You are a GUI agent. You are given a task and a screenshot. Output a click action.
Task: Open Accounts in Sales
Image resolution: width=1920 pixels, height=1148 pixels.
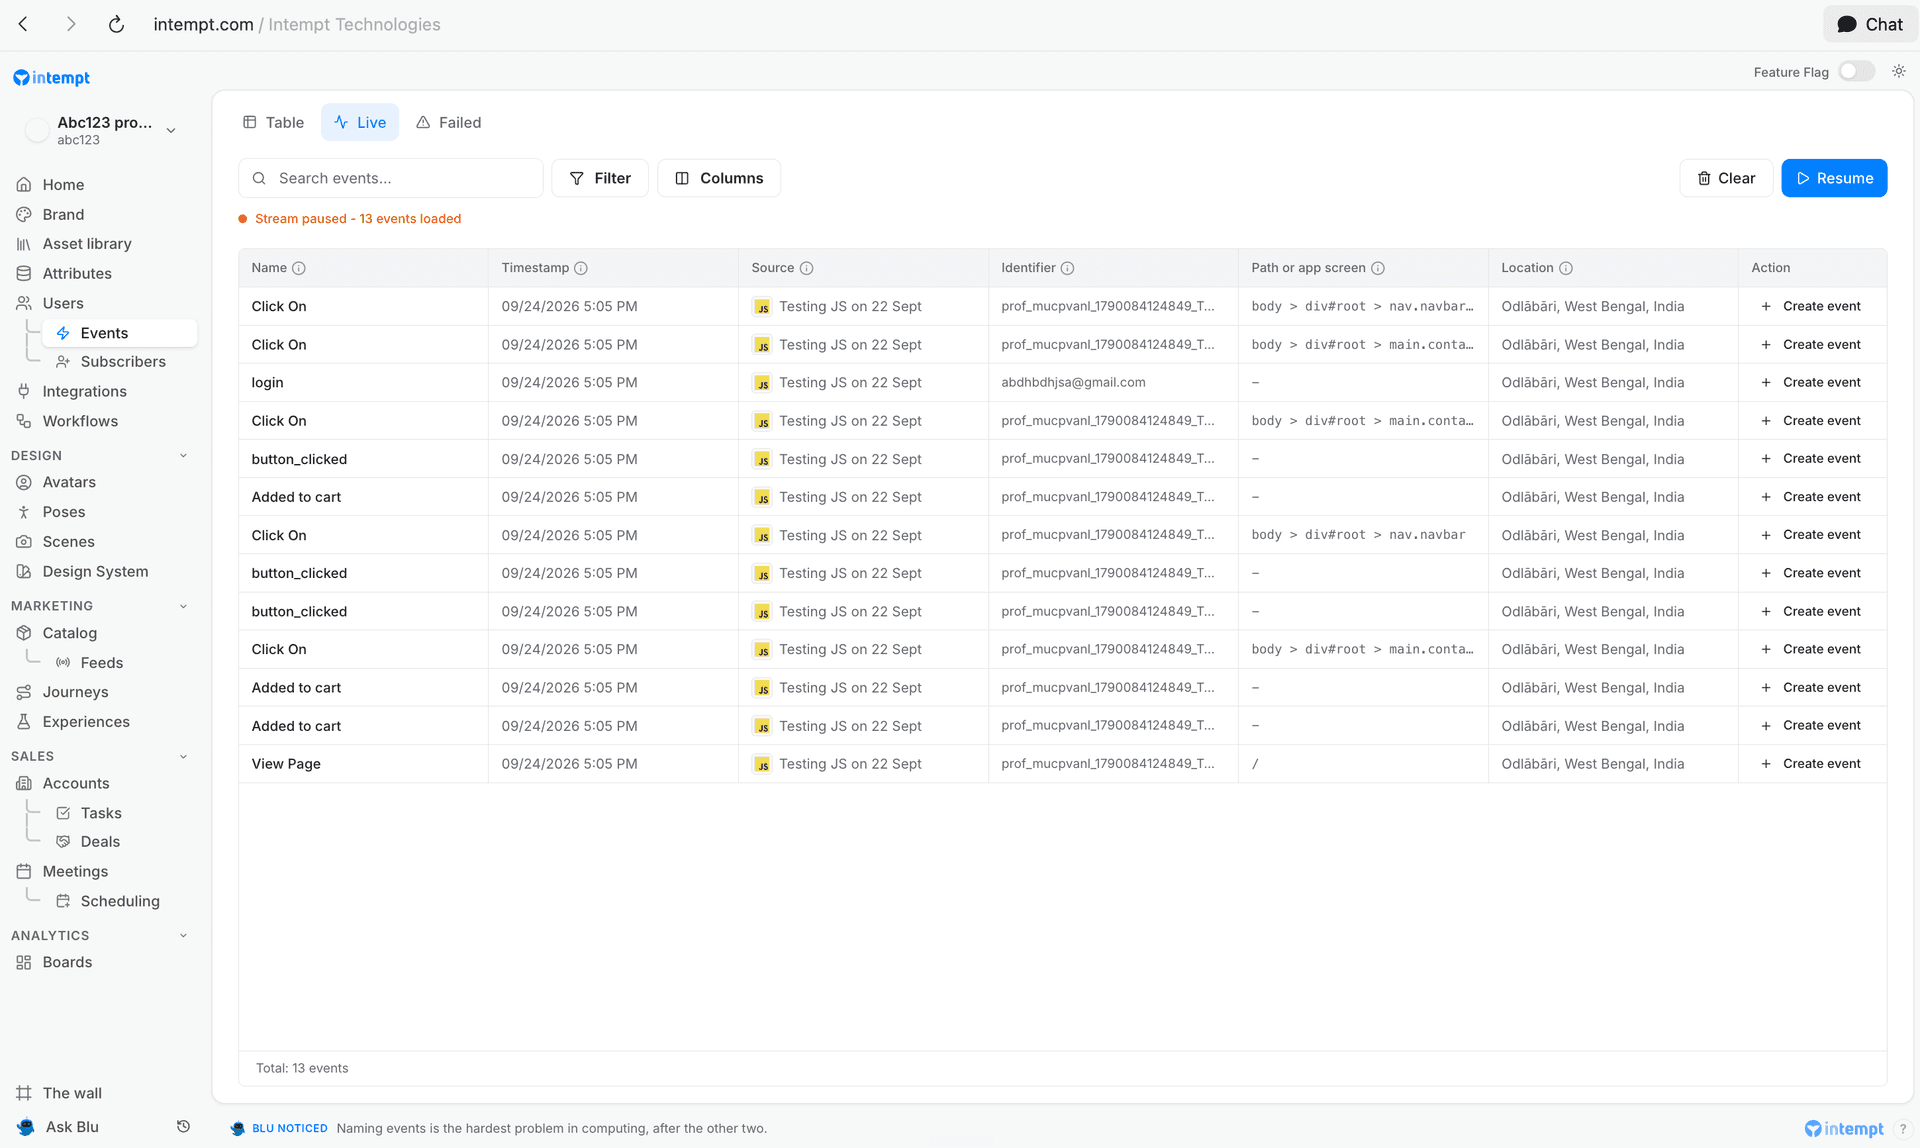[x=75, y=784]
